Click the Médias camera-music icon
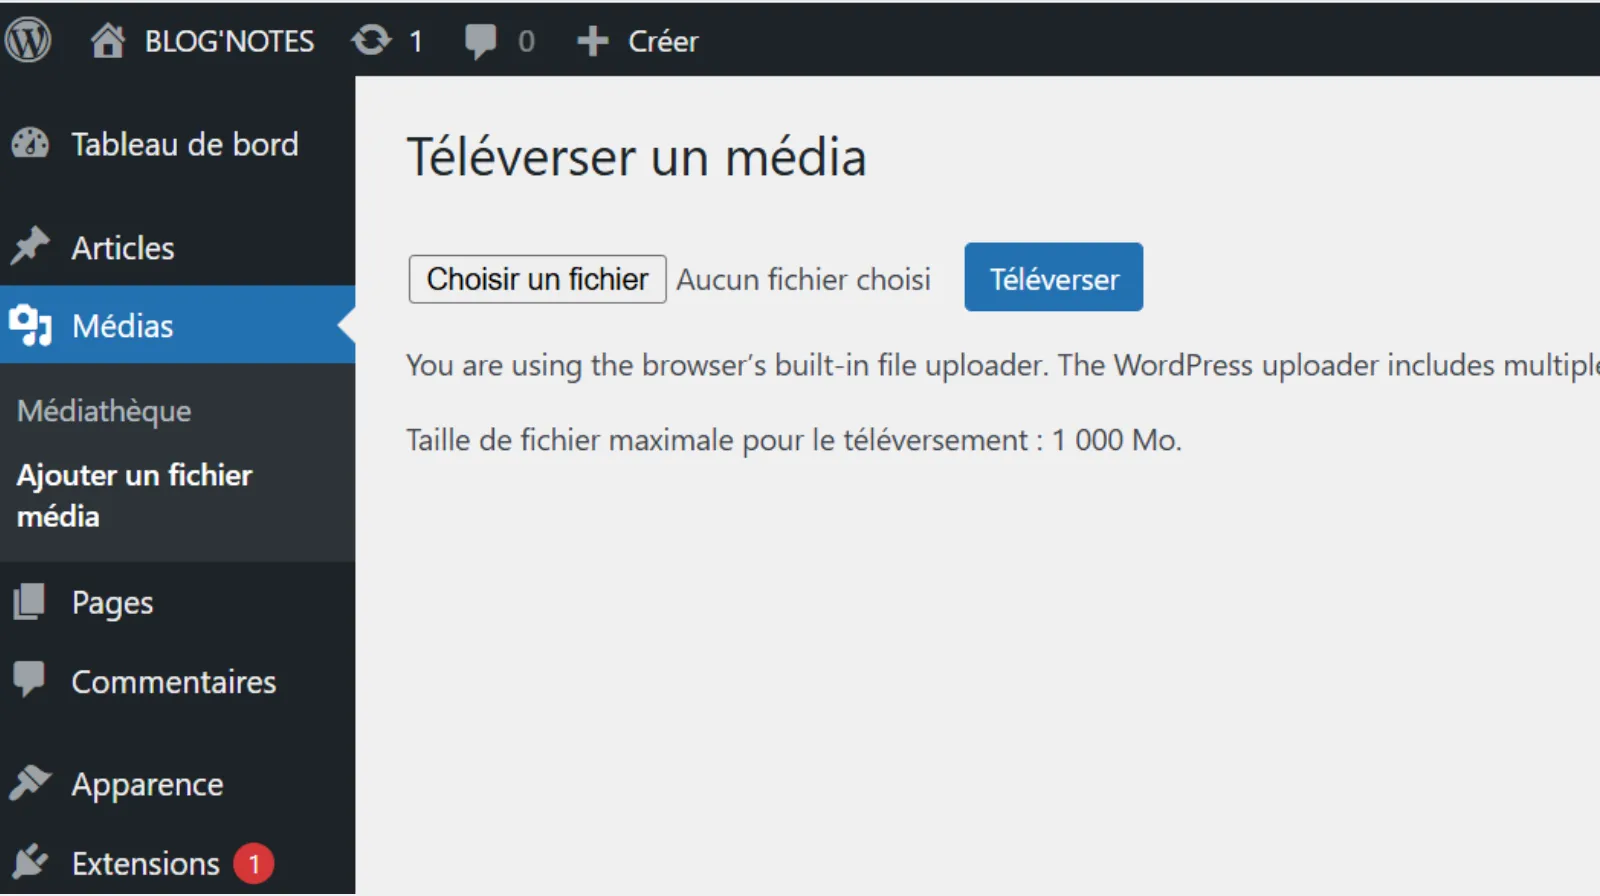The image size is (1600, 896). [x=30, y=325]
